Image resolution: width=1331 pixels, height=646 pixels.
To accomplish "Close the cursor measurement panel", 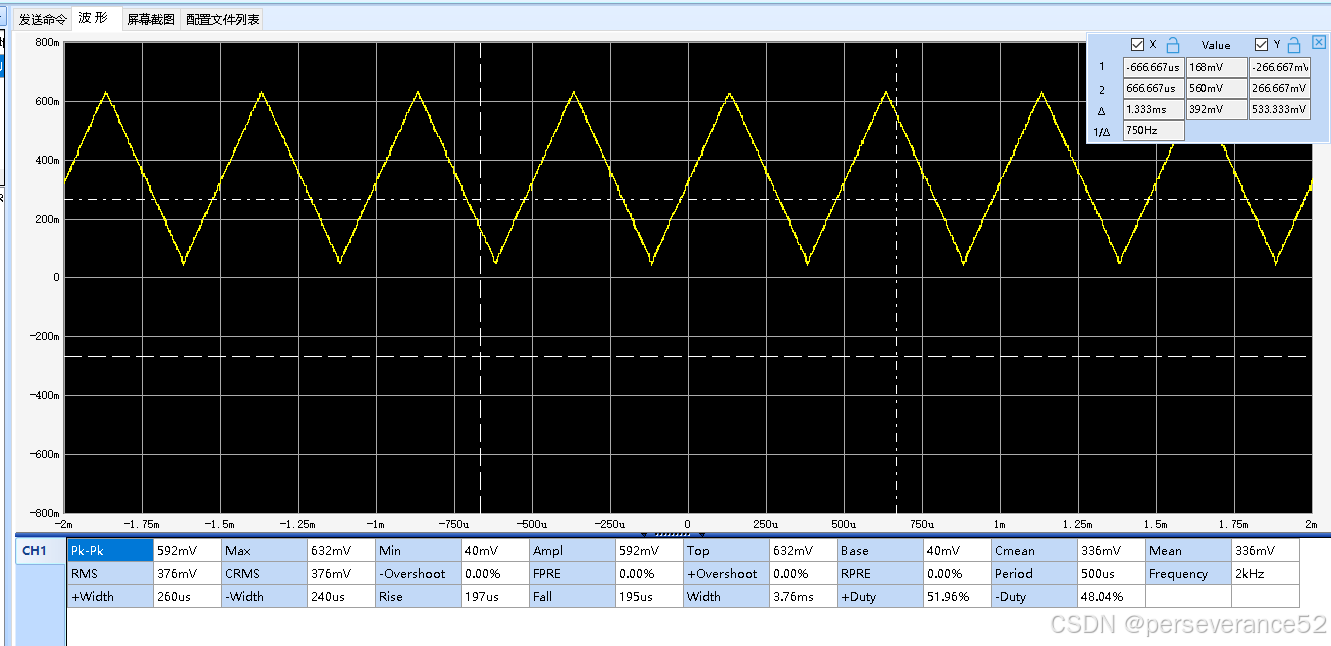I will 1319,43.
